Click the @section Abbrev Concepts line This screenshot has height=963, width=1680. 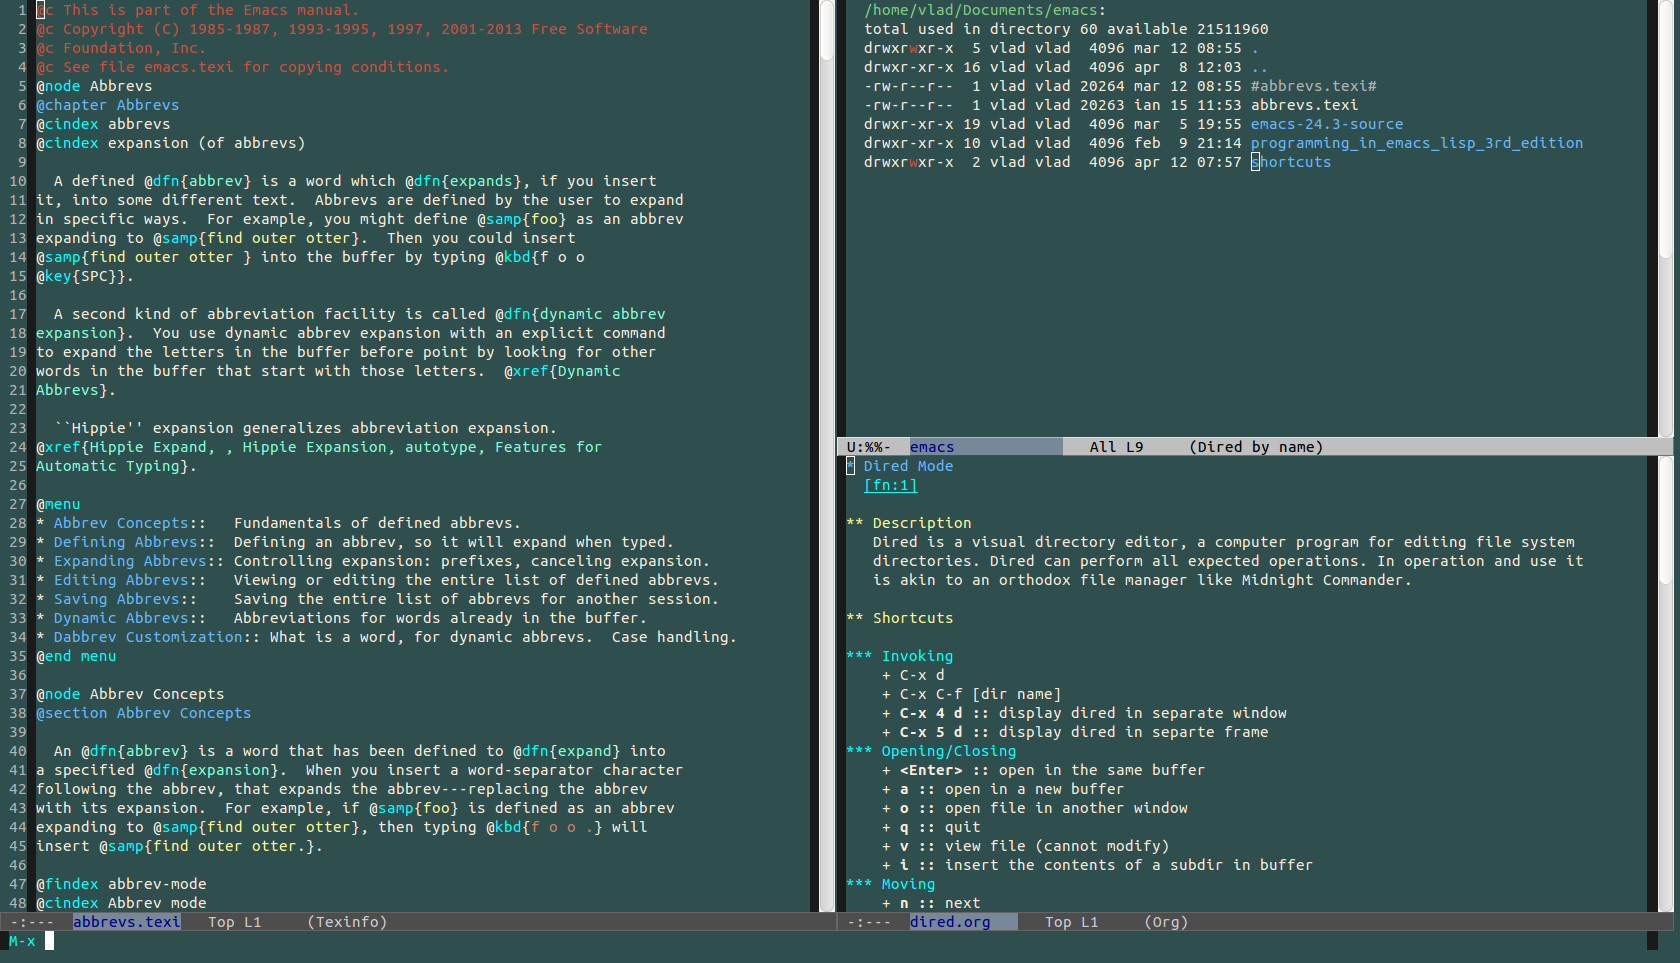click(143, 713)
